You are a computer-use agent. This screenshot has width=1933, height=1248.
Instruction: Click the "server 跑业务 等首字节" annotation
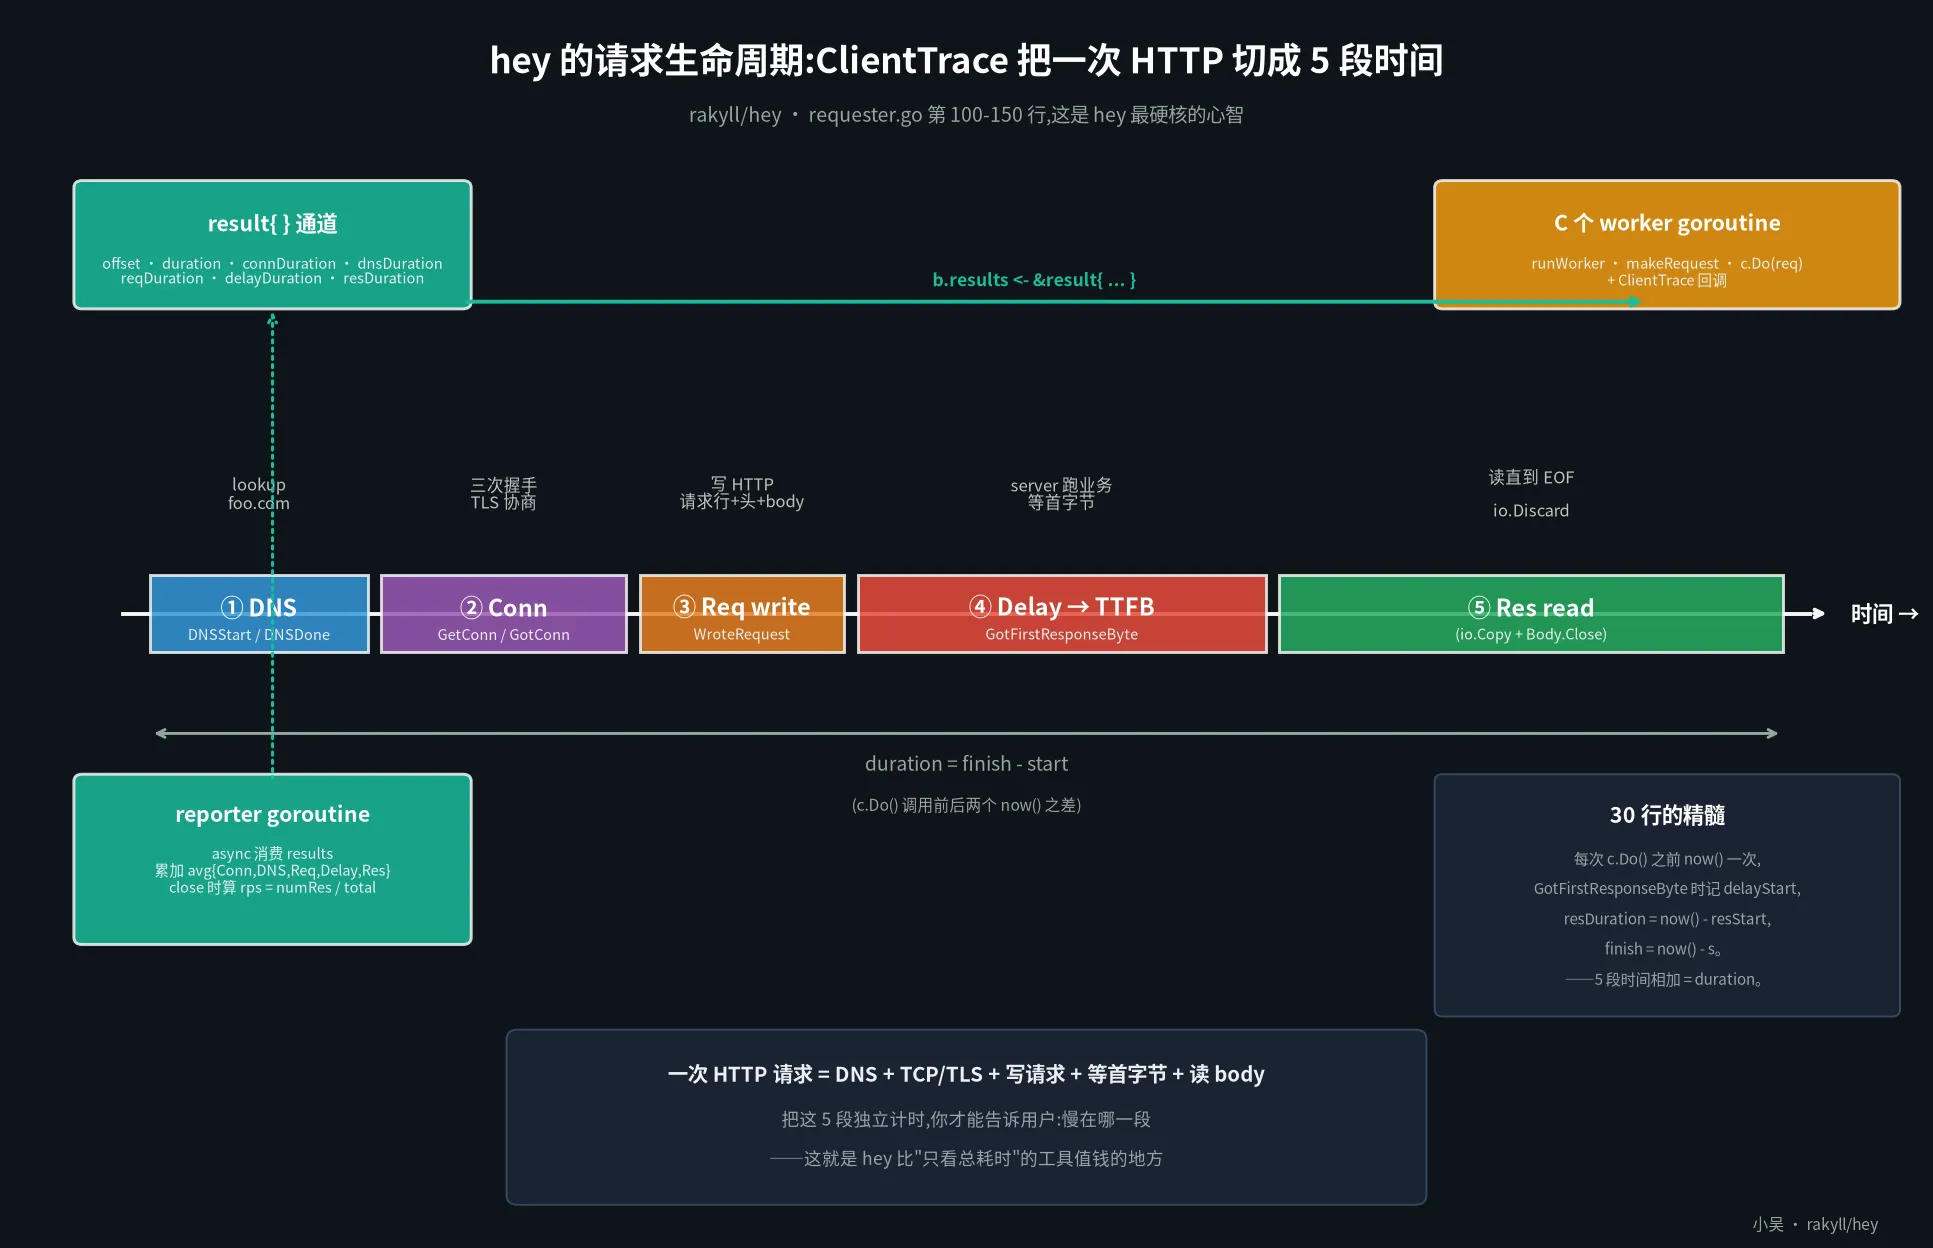pyautogui.click(x=1061, y=493)
